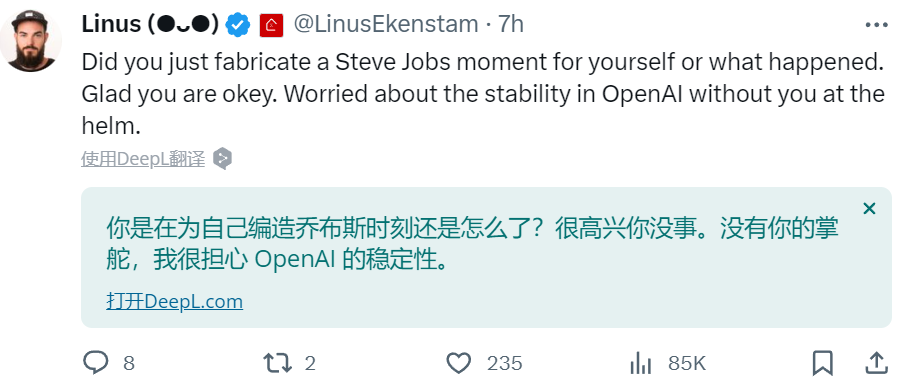
Task: Click the reply speech bubble icon
Action: 96,363
